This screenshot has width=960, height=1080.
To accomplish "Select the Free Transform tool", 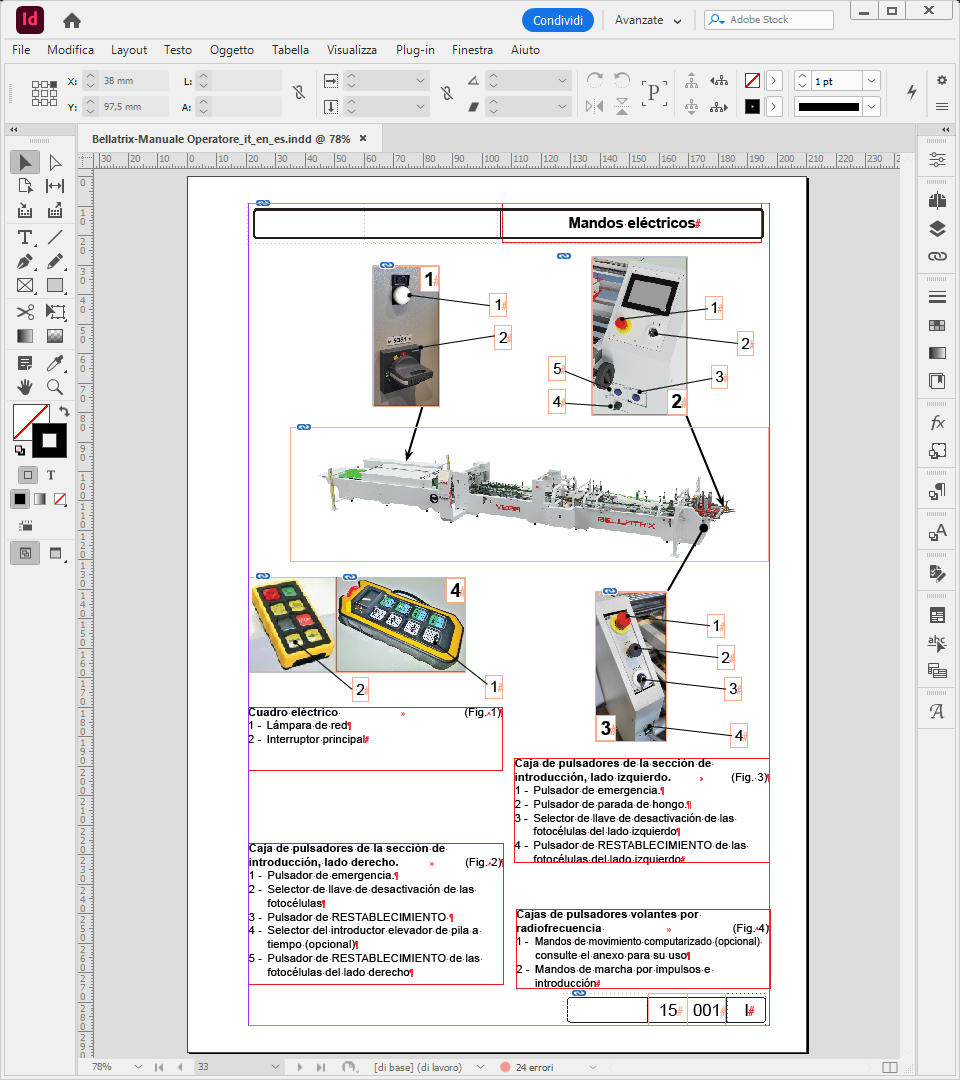I will [55, 312].
